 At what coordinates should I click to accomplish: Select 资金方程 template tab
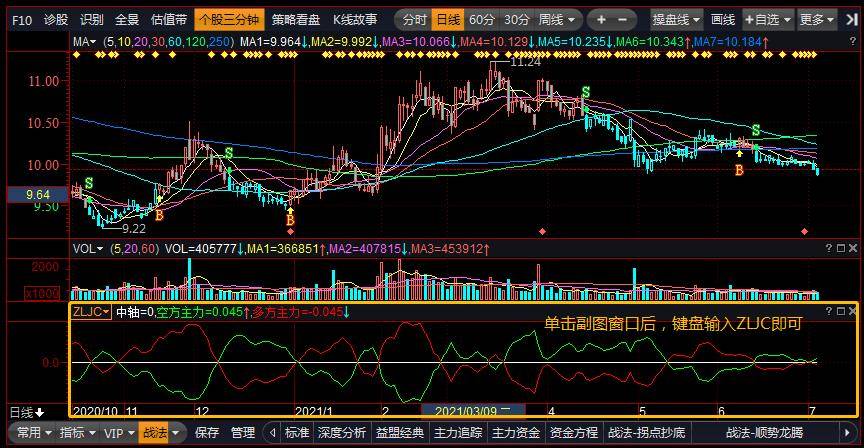point(574,433)
